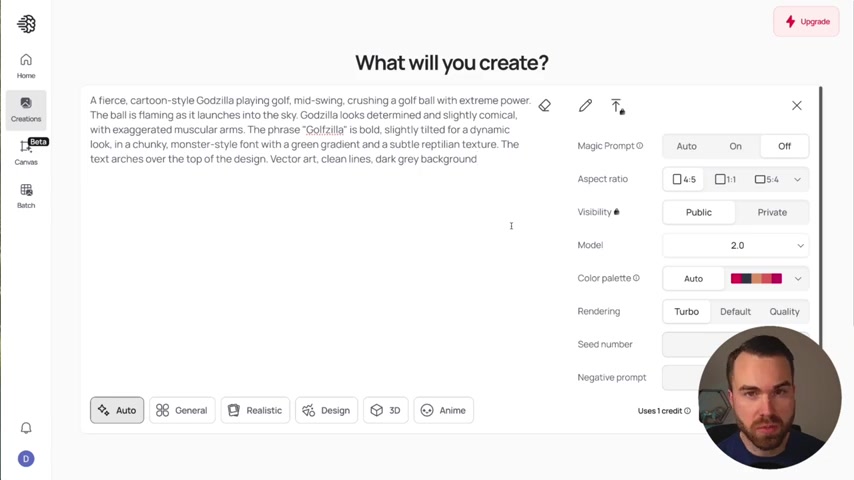
Task: Click the upload image icon
Action: 617,106
